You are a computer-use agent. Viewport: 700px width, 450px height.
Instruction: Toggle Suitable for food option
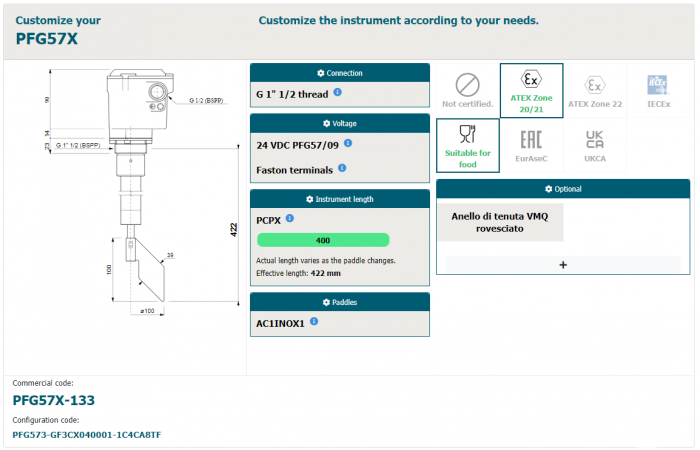(467, 146)
